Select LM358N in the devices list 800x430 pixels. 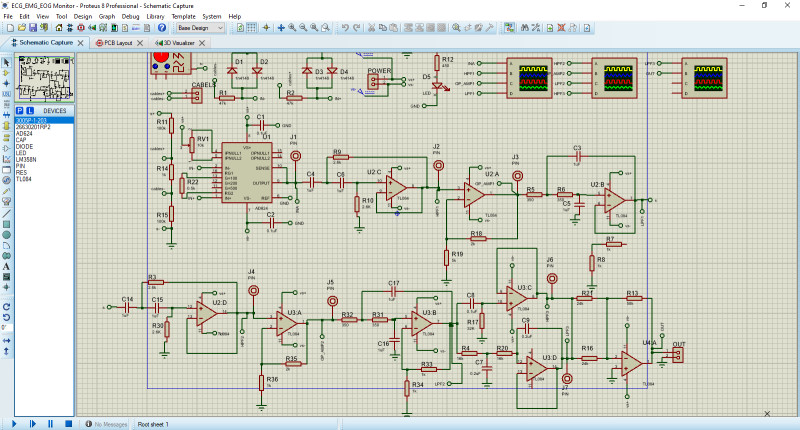coord(25,160)
